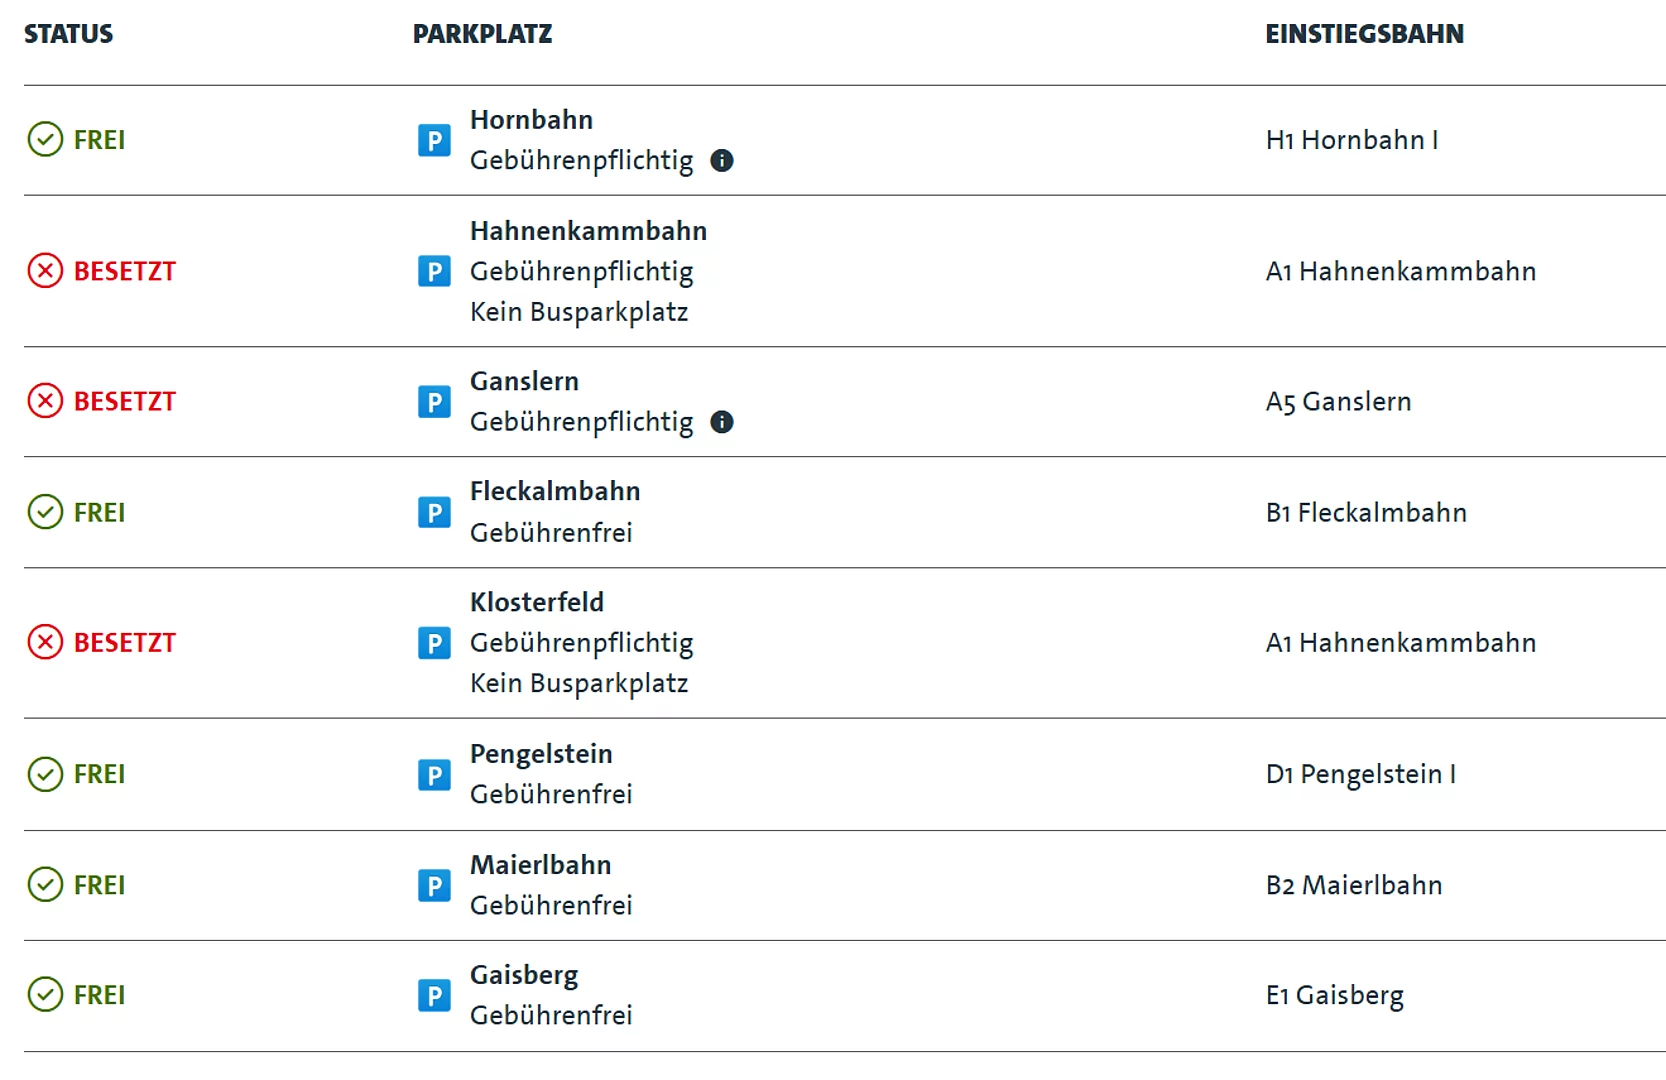Click the parking icon for Gaisberg
Viewport: 1666px width, 1080px height.
(x=434, y=996)
